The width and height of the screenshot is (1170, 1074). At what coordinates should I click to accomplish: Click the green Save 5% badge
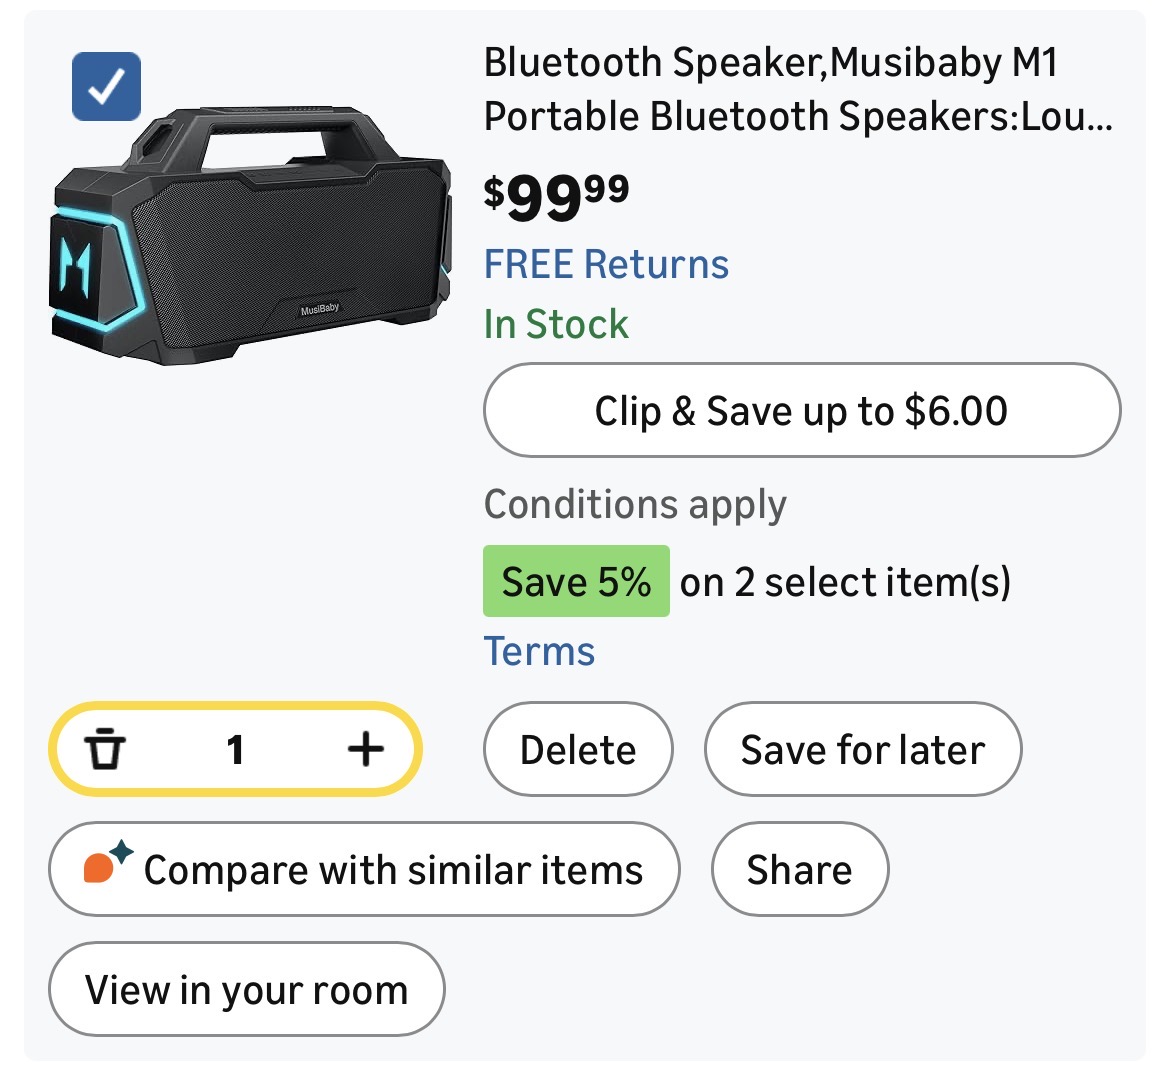pyautogui.click(x=576, y=581)
